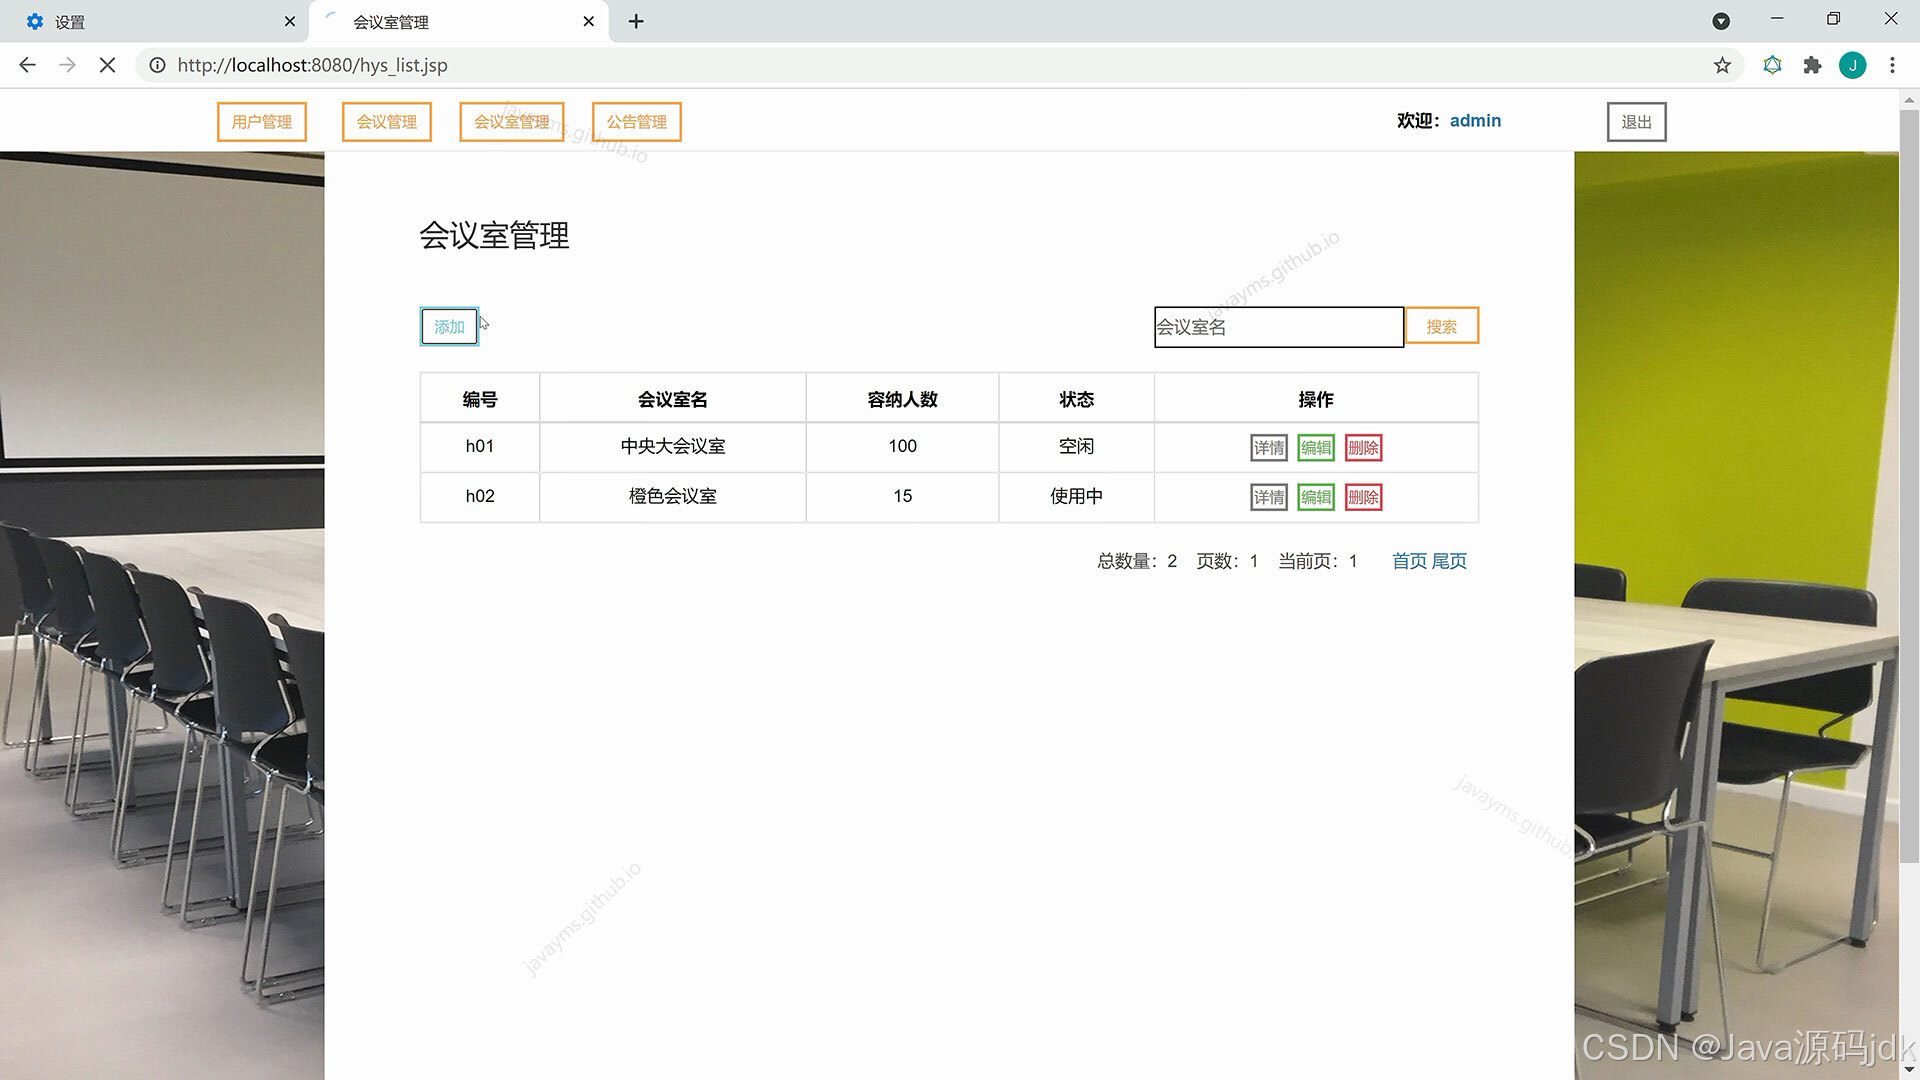View 详情 for room h02

[x=1269, y=497]
